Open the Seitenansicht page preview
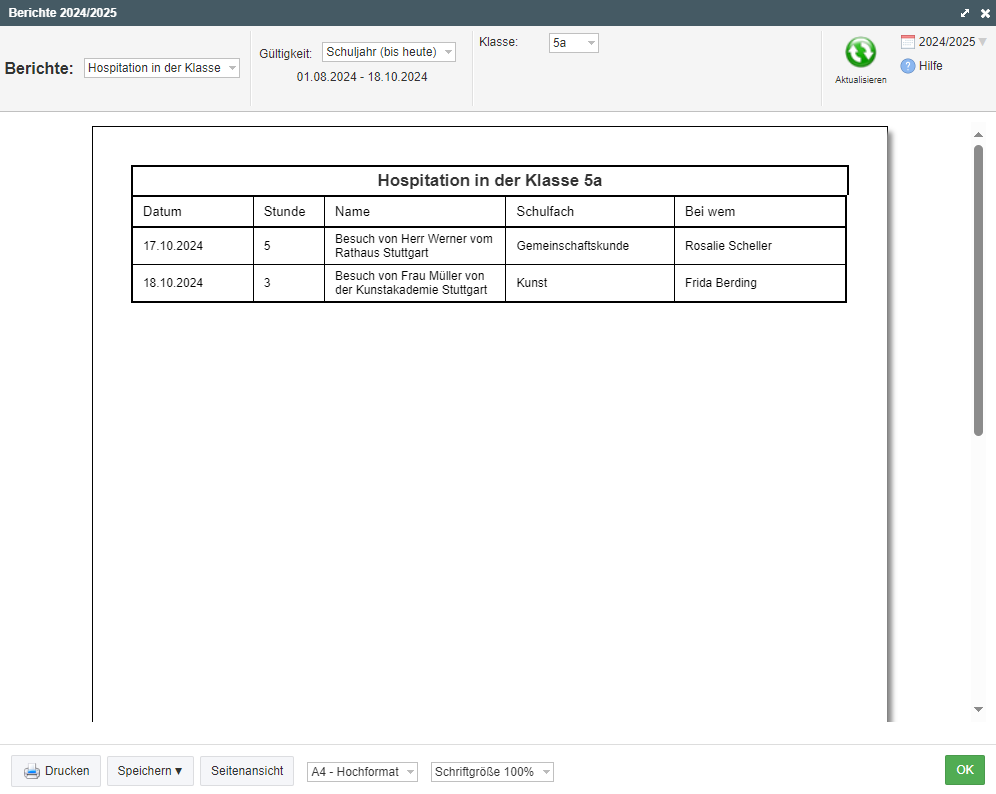 pyautogui.click(x=247, y=770)
